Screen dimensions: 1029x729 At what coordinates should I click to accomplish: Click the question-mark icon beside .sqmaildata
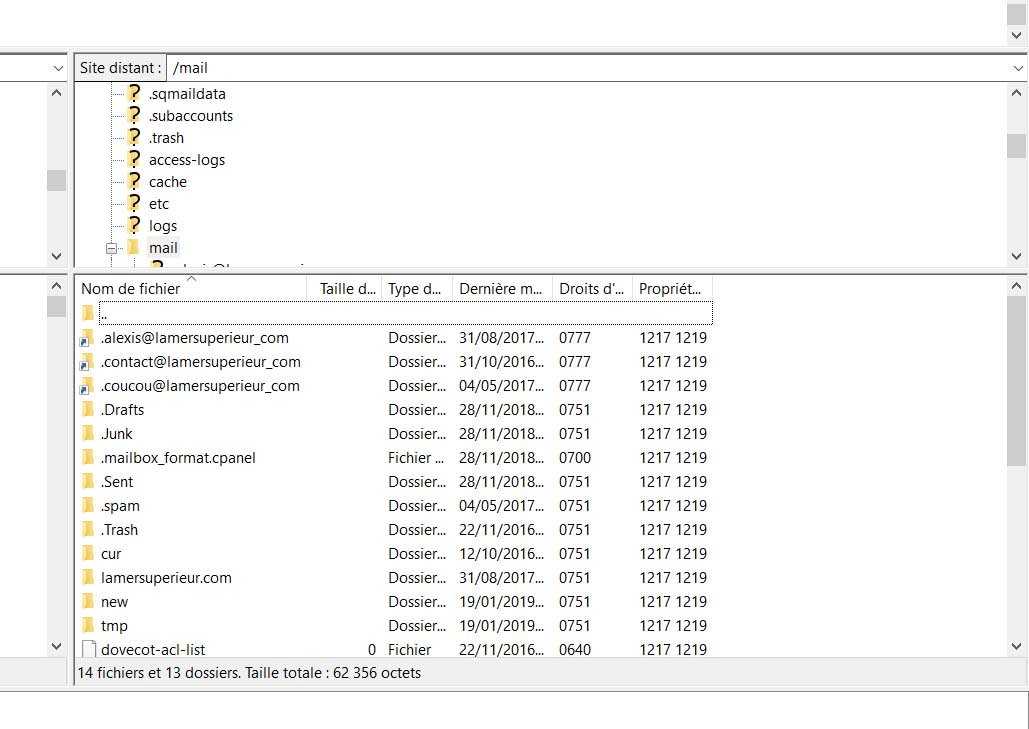[134, 93]
